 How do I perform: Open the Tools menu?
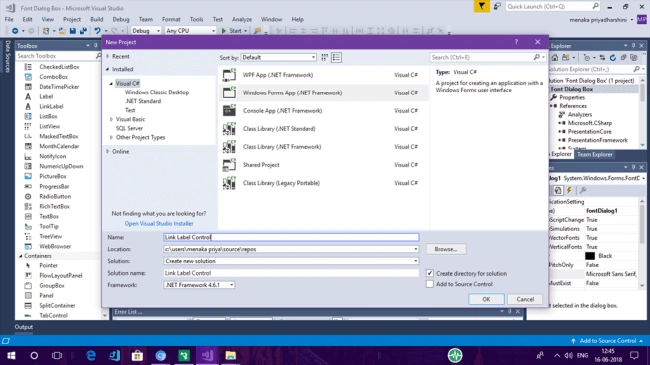click(196, 19)
